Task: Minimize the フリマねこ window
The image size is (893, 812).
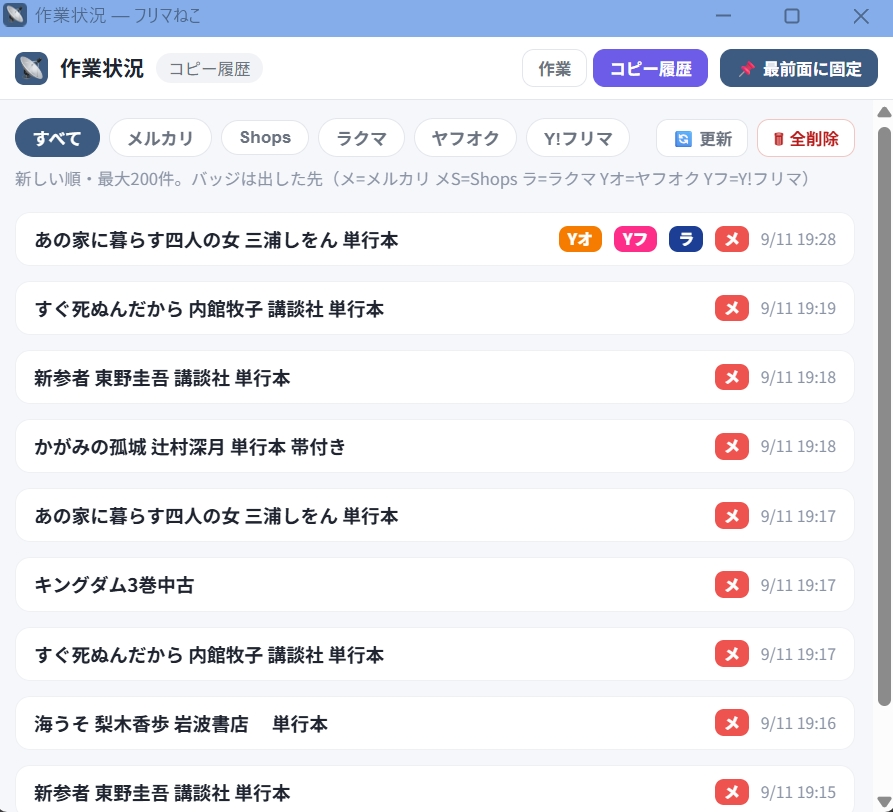Action: coord(723,16)
